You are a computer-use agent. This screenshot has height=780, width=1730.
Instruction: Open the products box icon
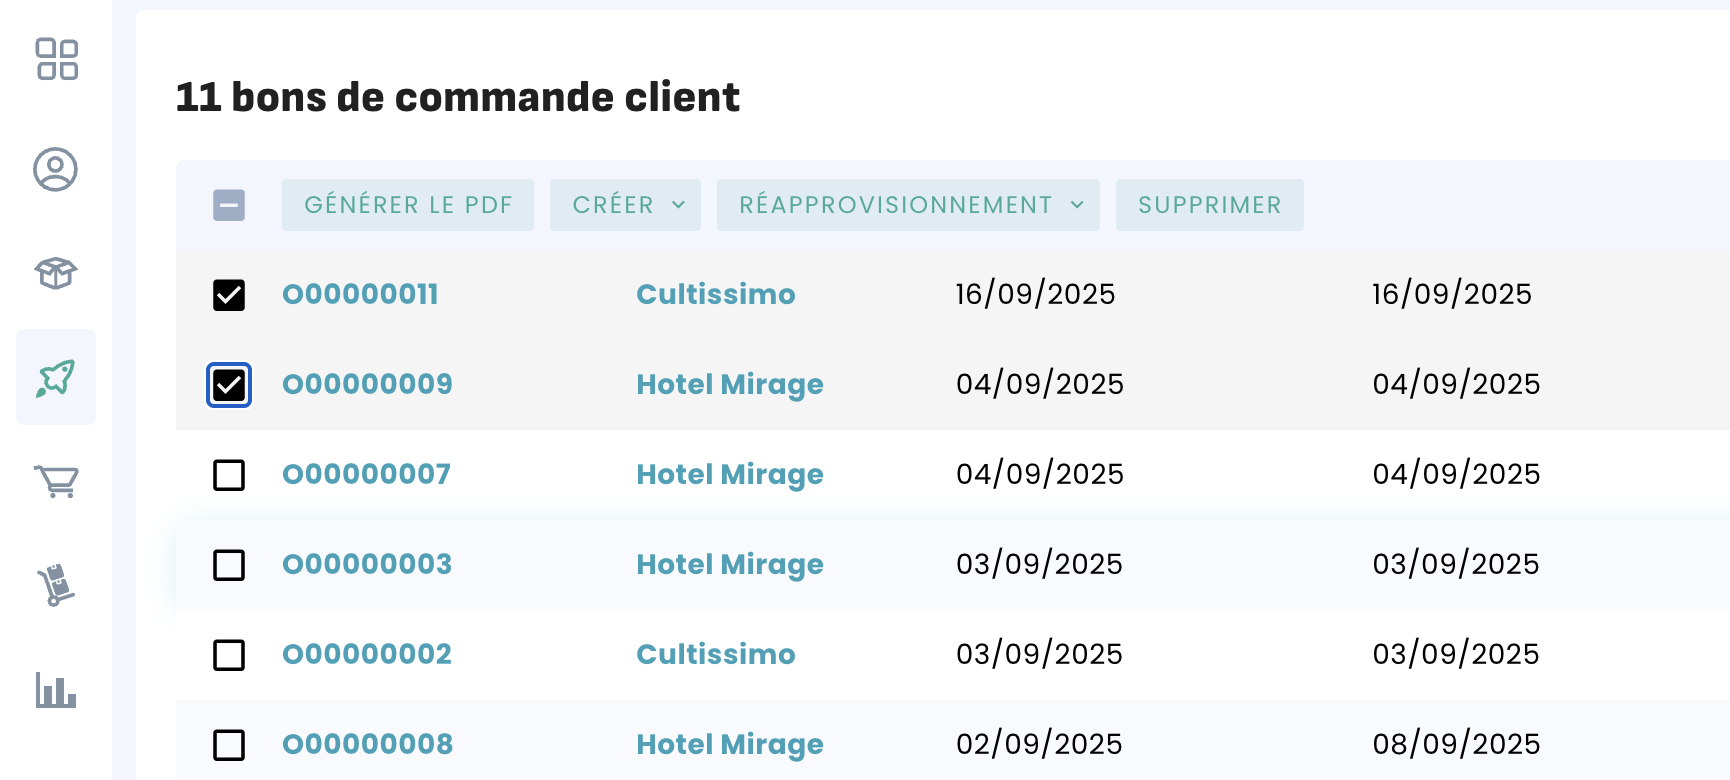[x=56, y=273]
